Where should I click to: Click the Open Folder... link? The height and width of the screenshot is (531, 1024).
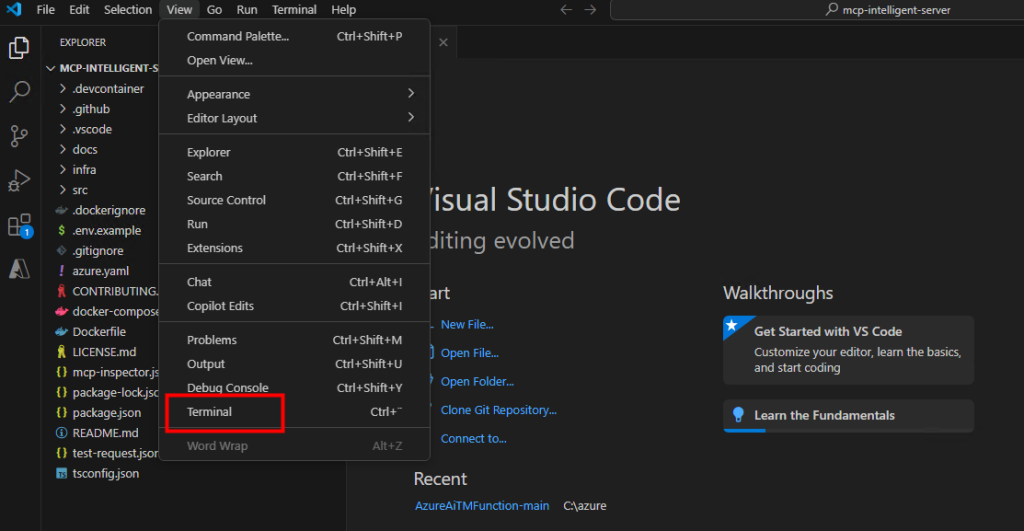tap(477, 381)
